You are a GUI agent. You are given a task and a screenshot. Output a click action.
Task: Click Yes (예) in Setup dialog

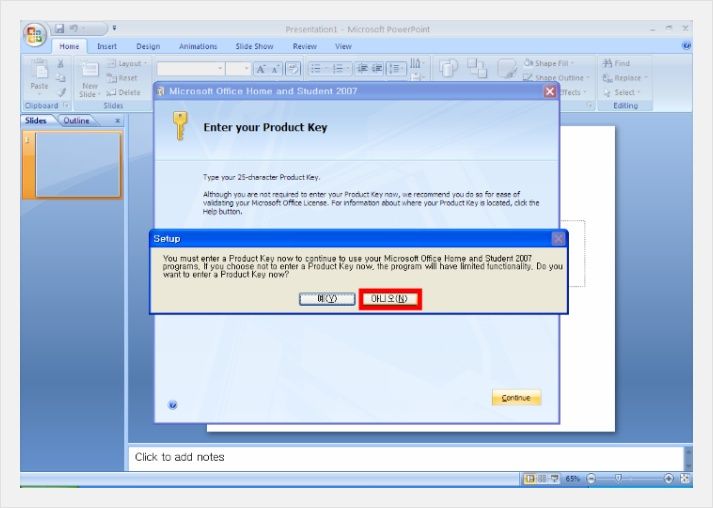327,299
